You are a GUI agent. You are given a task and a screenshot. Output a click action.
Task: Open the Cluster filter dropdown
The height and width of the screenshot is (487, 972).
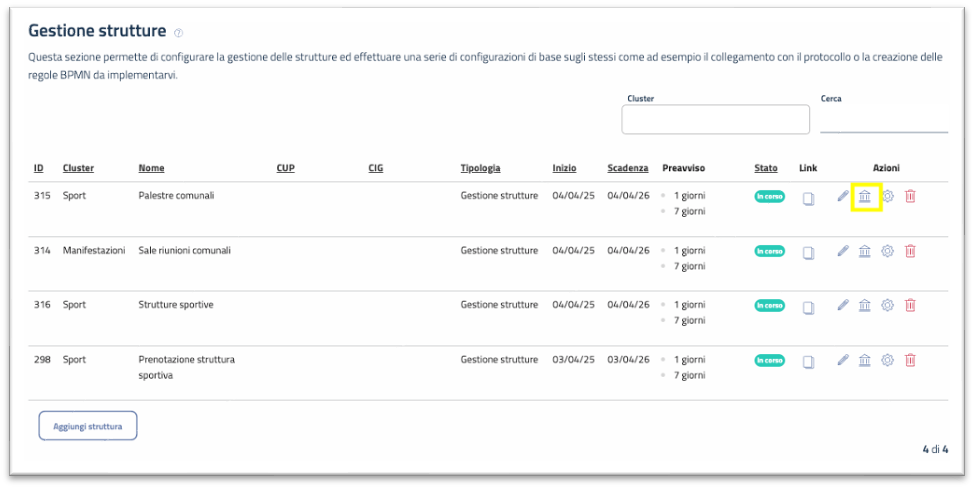coord(715,119)
